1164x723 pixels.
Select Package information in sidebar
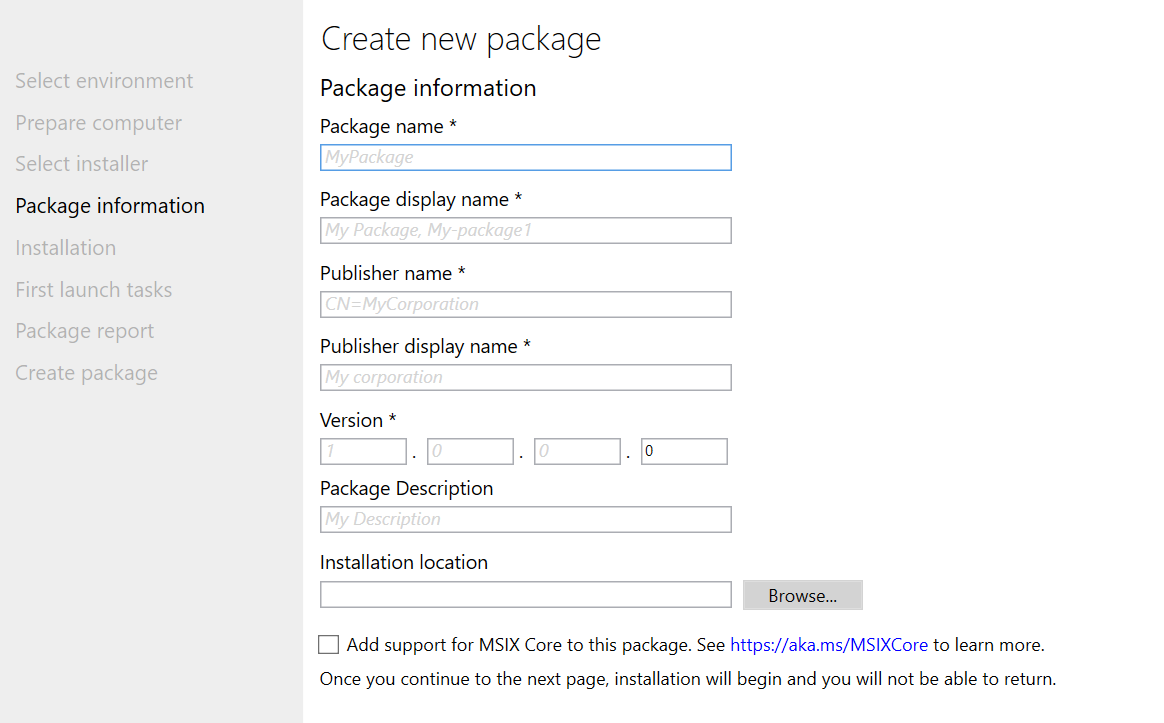pyautogui.click(x=110, y=206)
